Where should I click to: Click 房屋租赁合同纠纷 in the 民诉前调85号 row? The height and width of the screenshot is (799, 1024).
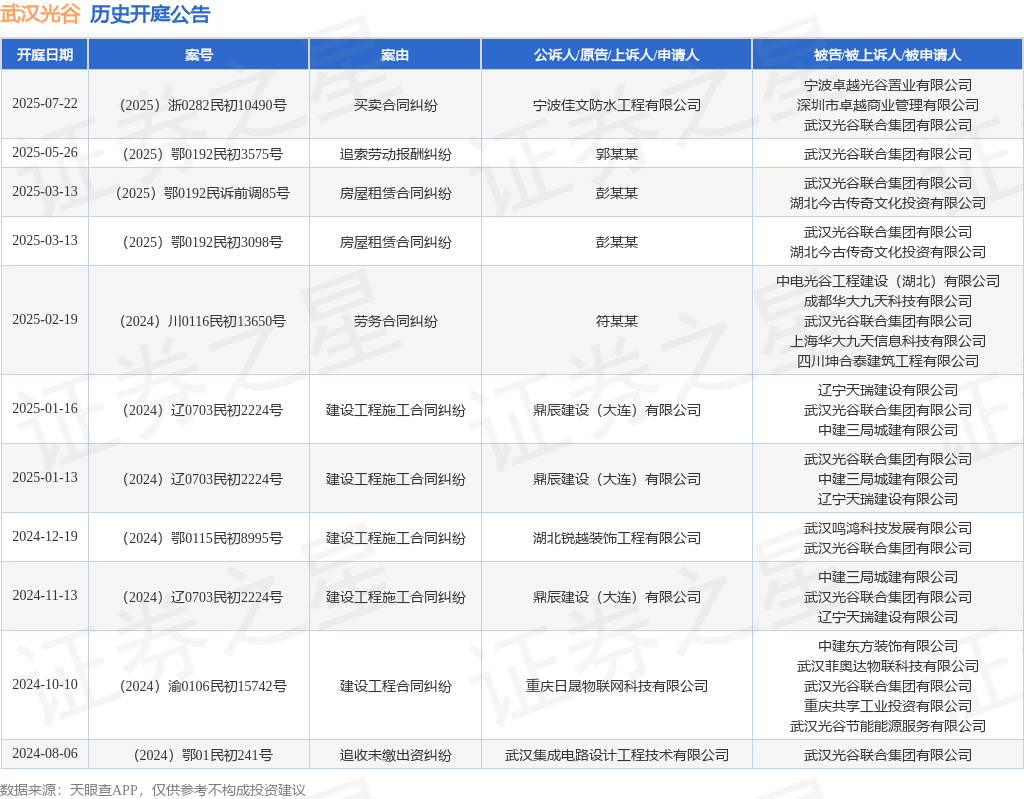click(x=395, y=193)
